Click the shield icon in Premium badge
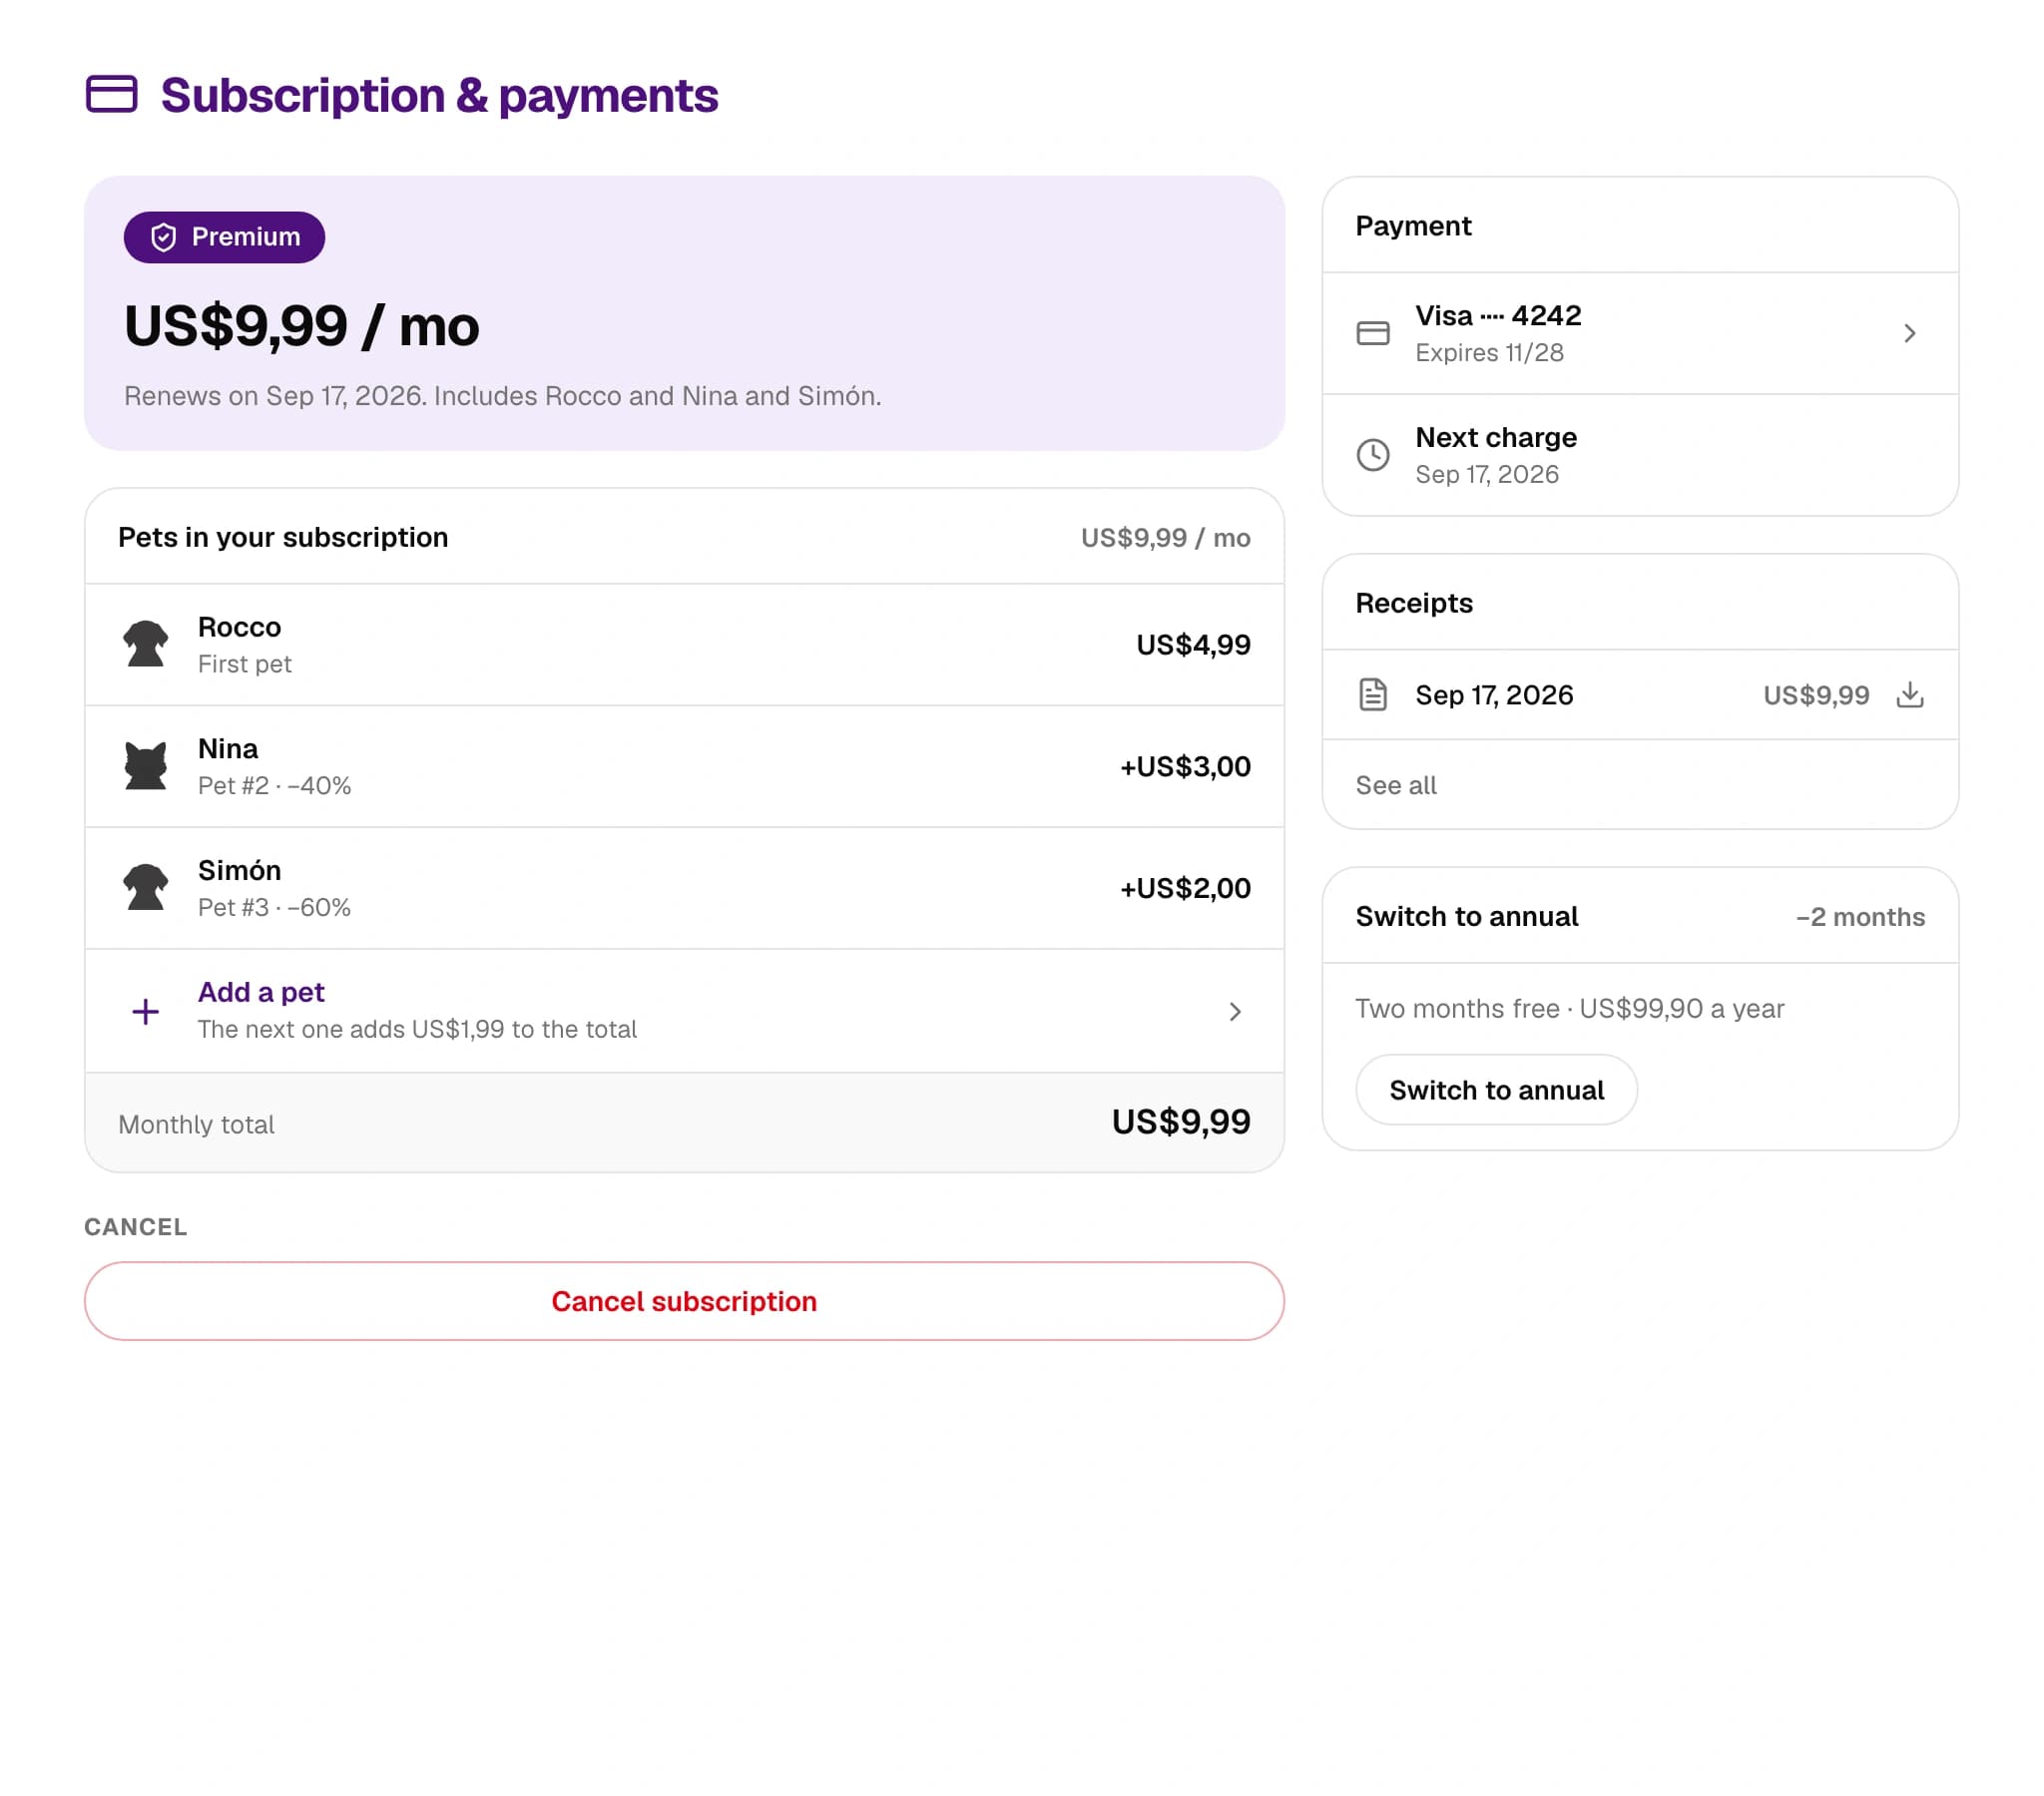 [x=163, y=237]
